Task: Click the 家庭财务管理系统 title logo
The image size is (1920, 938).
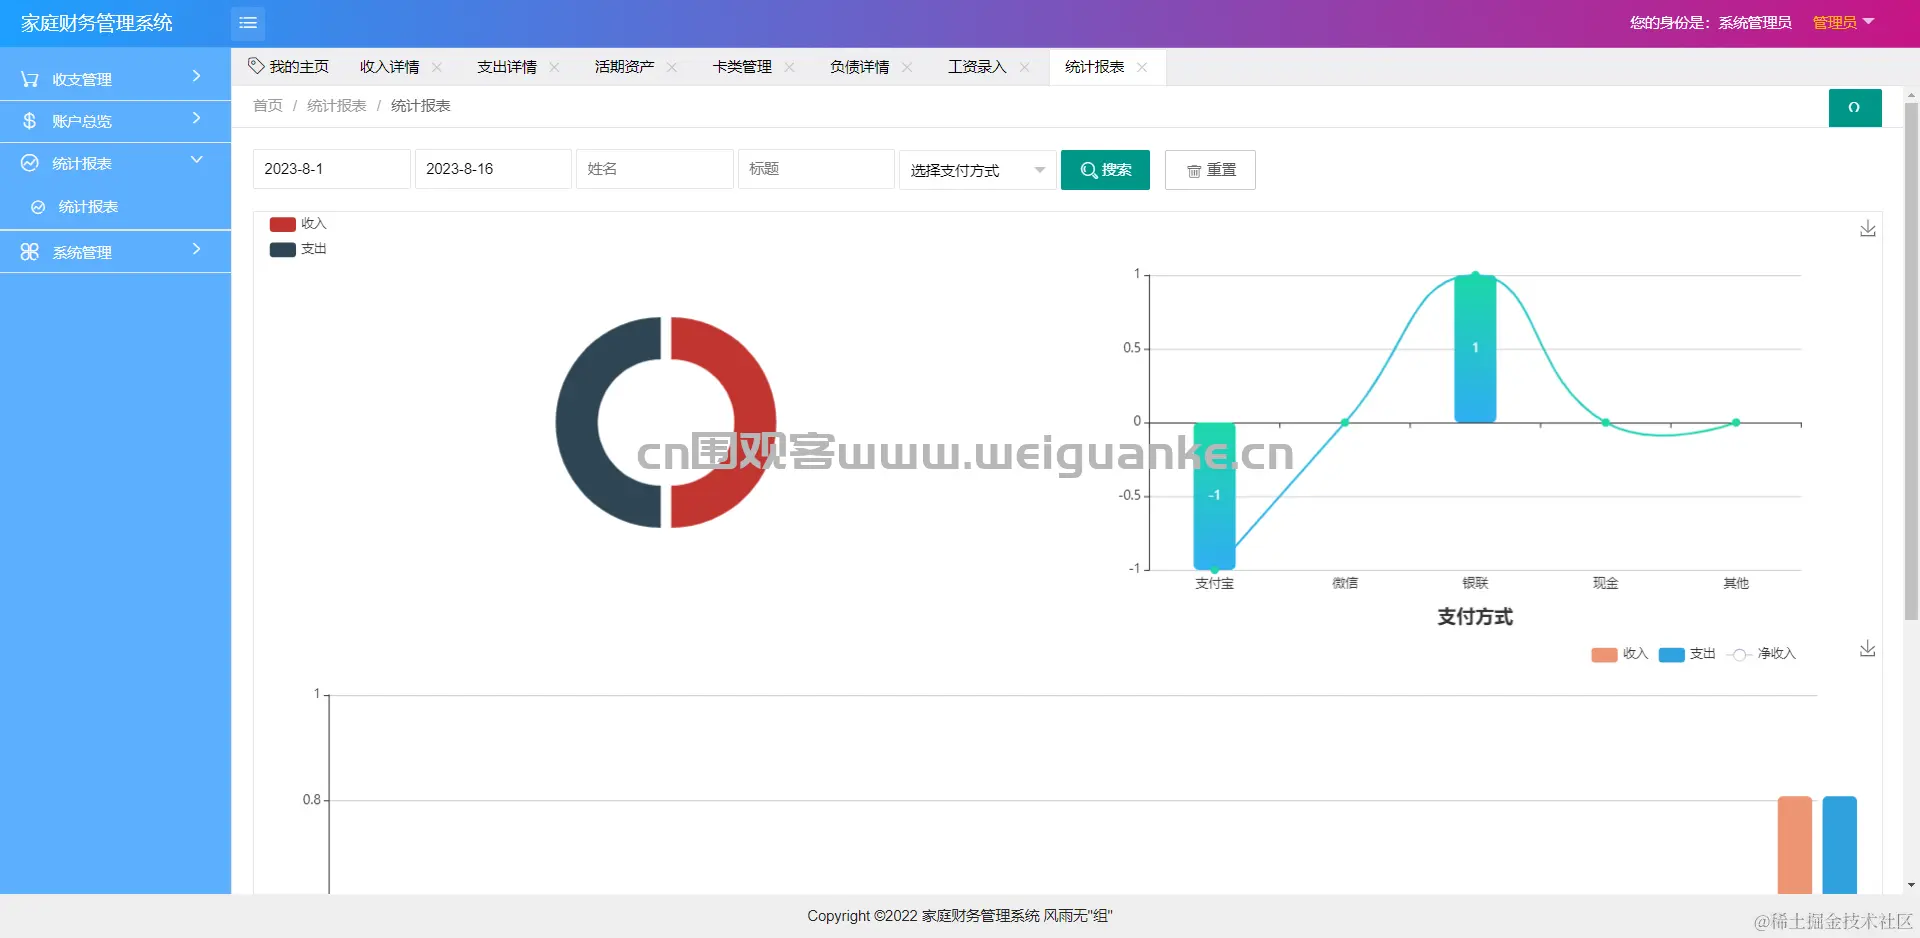Action: tap(97, 23)
